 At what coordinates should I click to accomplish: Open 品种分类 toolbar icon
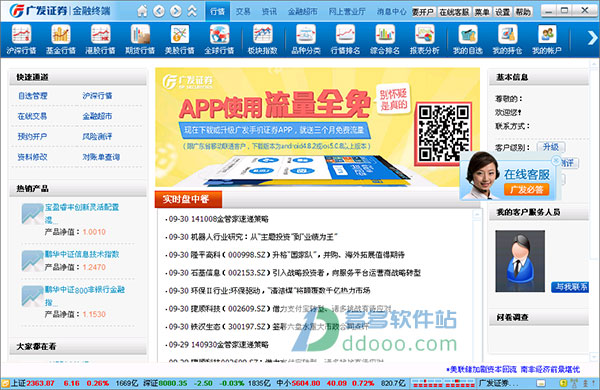click(x=306, y=39)
